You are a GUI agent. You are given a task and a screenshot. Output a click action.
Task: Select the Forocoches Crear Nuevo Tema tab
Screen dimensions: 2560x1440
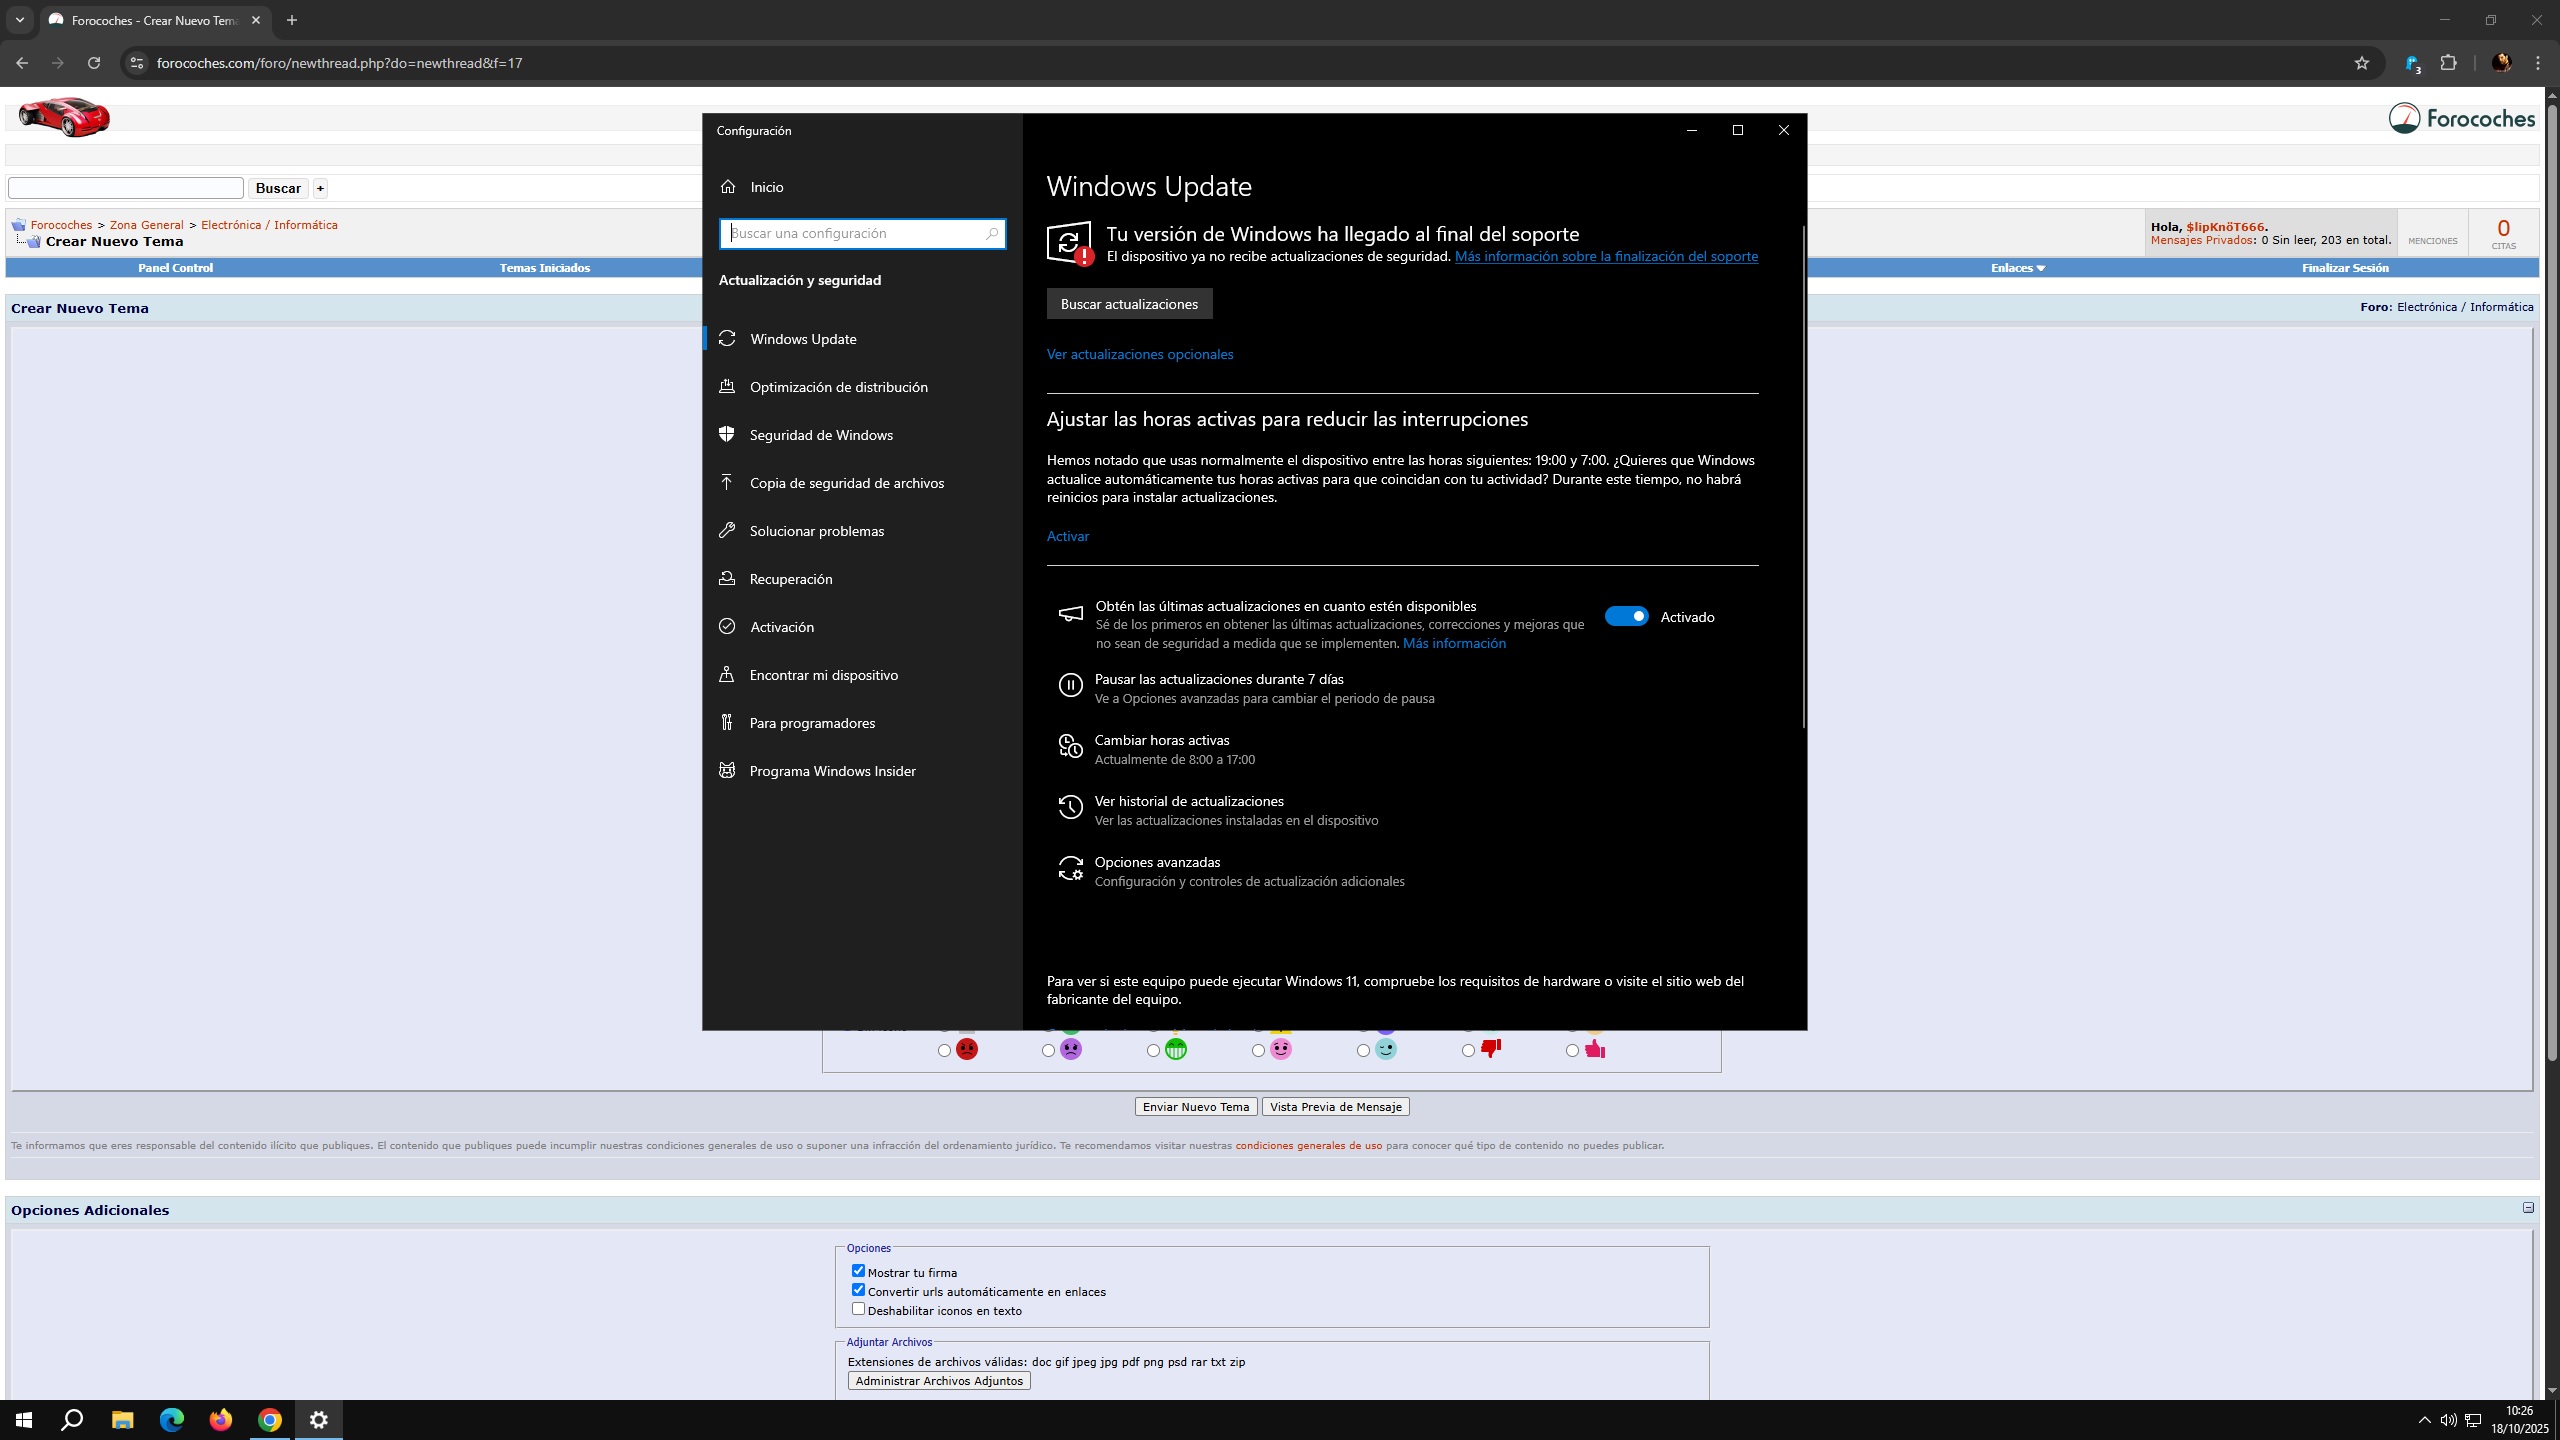click(155, 20)
